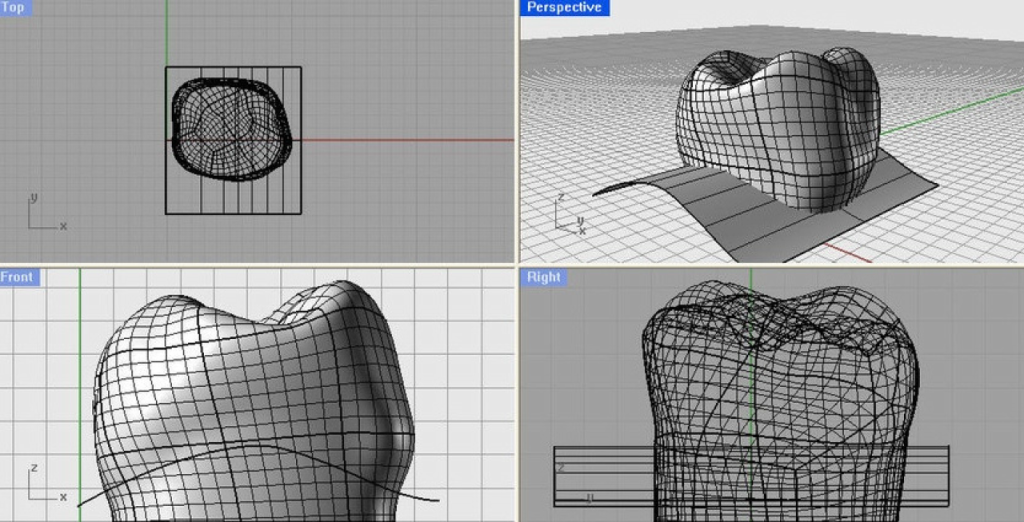Click the green Y axis line in Top viewport

coord(167,35)
